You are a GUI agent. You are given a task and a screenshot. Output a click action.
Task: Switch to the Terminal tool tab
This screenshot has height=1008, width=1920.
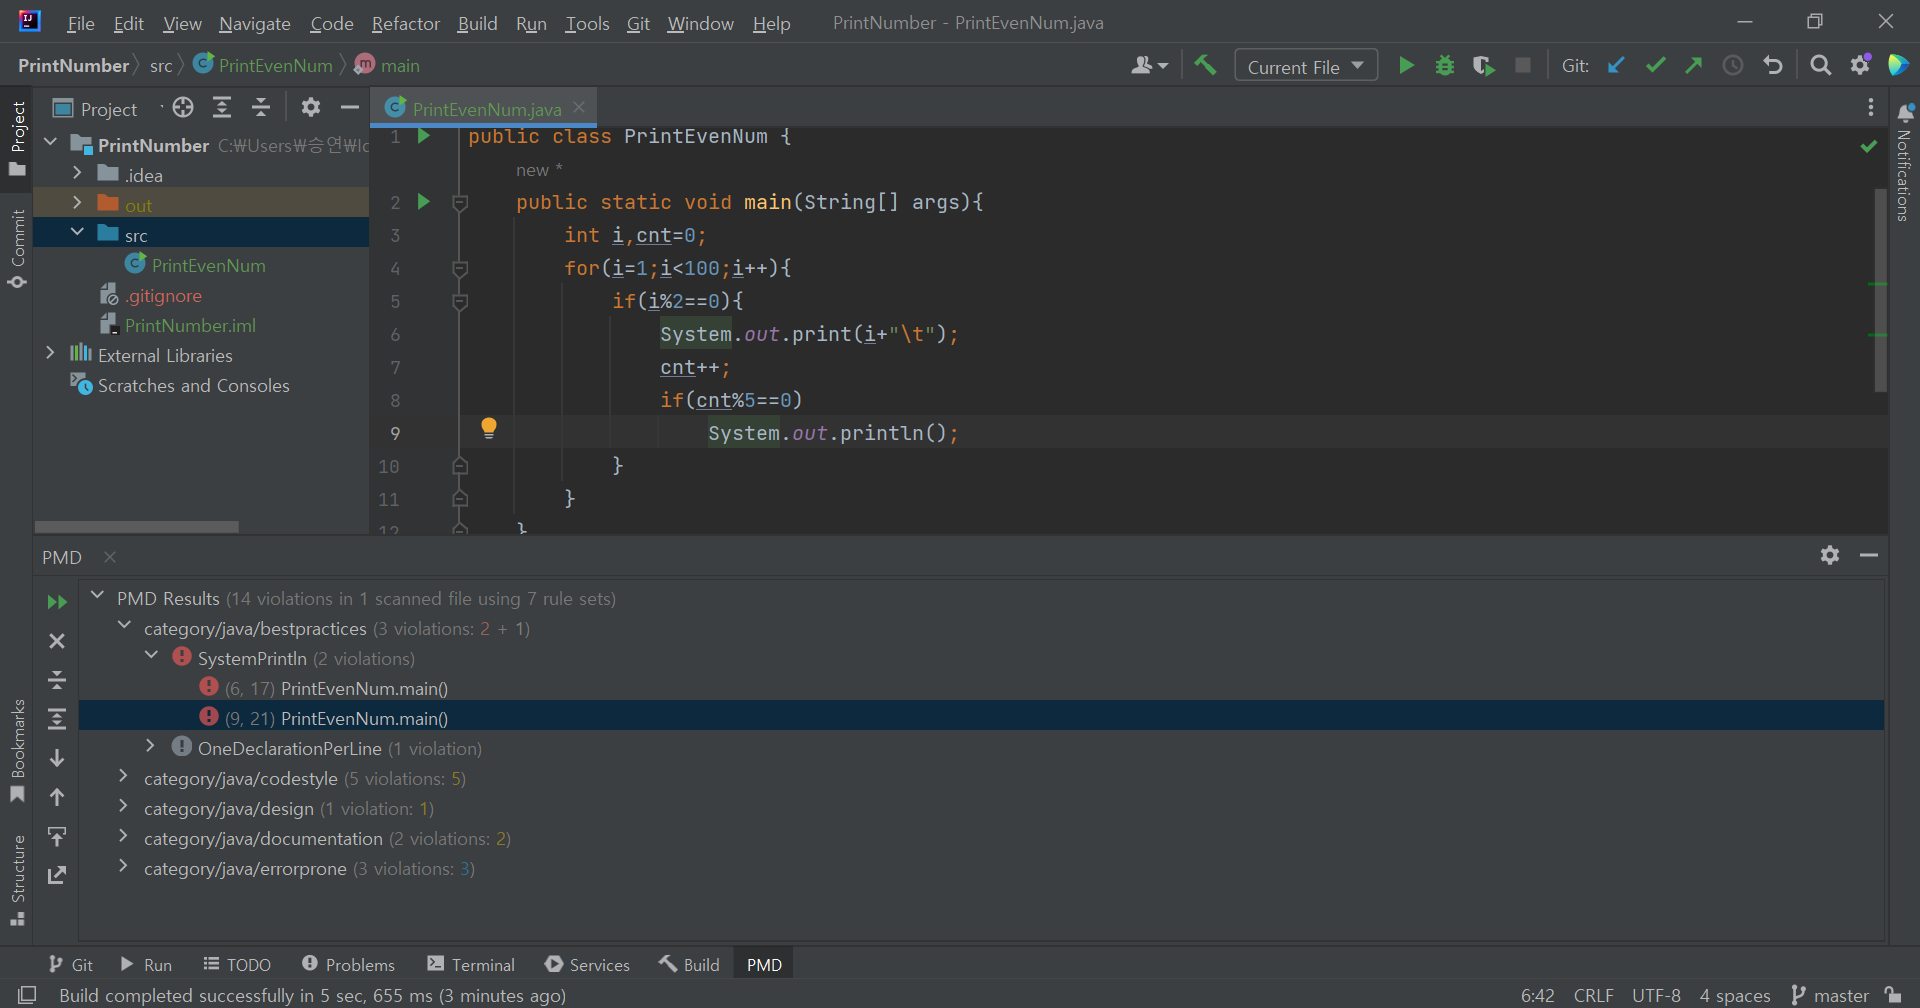click(471, 964)
